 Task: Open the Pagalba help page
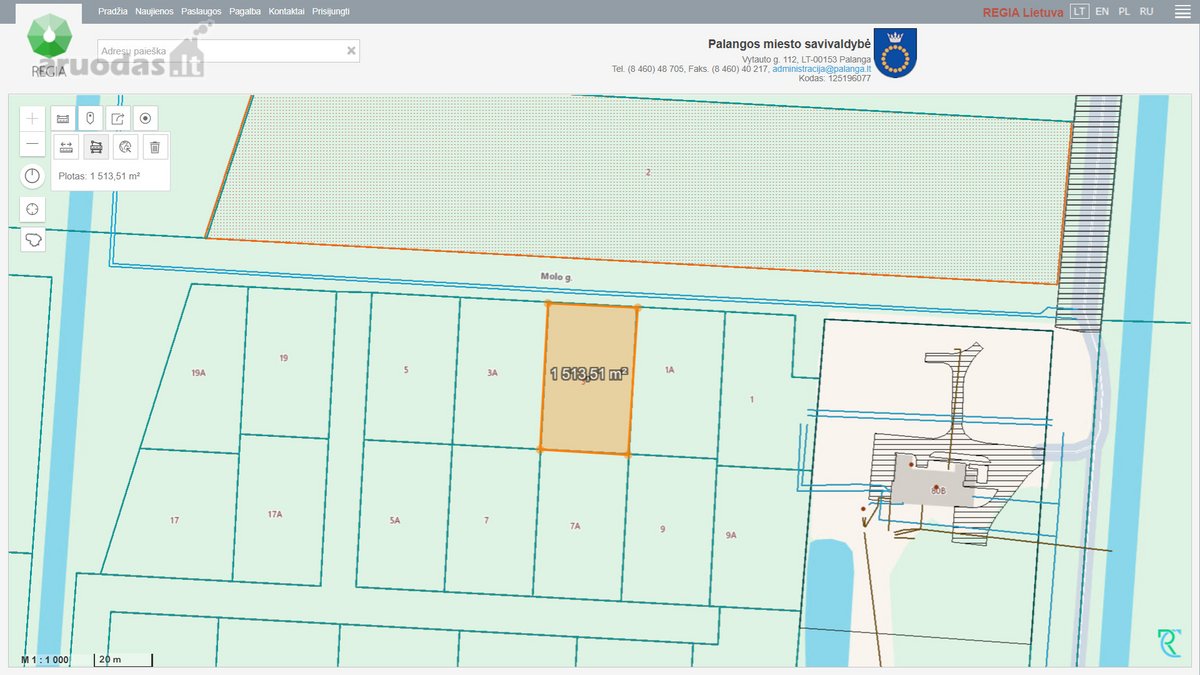click(245, 11)
